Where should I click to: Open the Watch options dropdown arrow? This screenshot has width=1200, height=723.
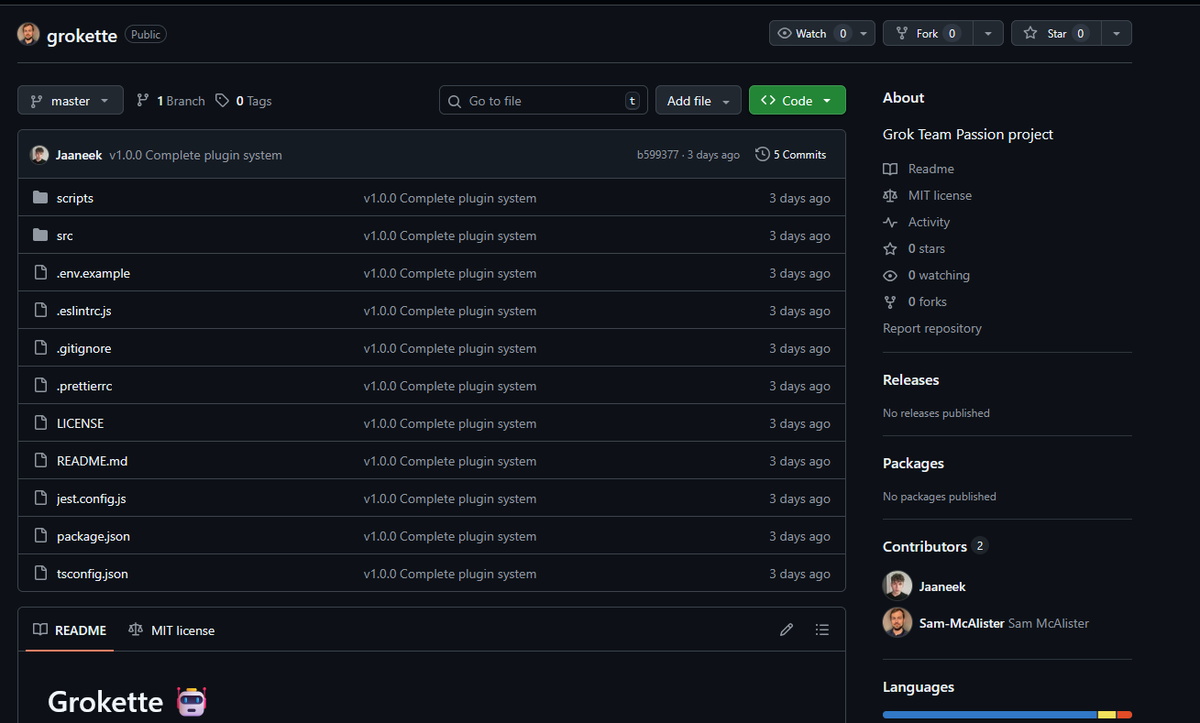(863, 33)
